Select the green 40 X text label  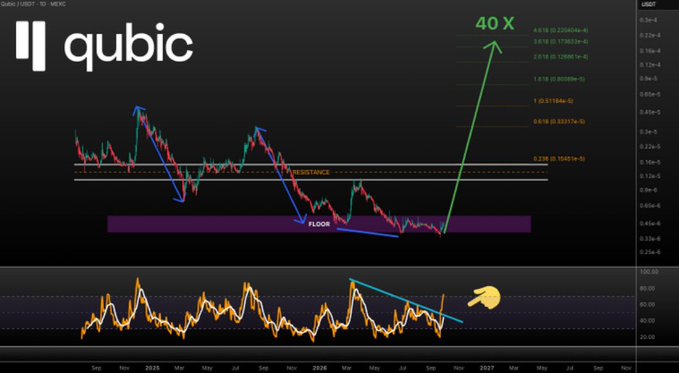click(x=495, y=23)
